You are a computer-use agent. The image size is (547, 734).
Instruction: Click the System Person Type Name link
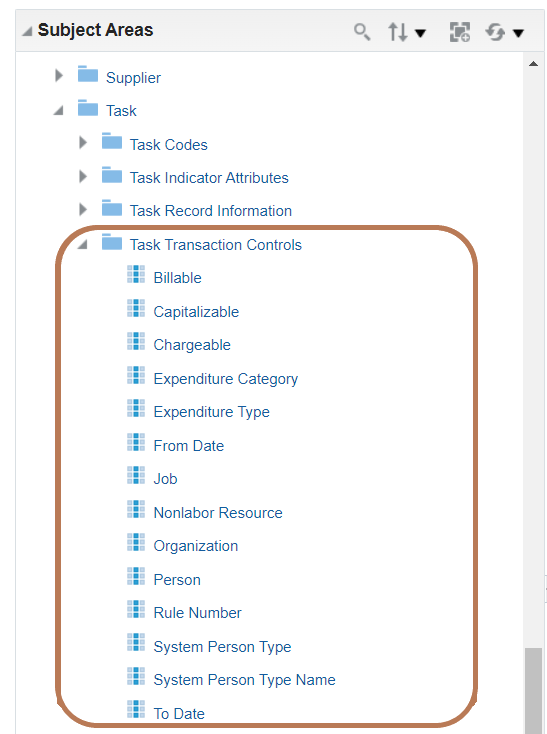coord(244,680)
